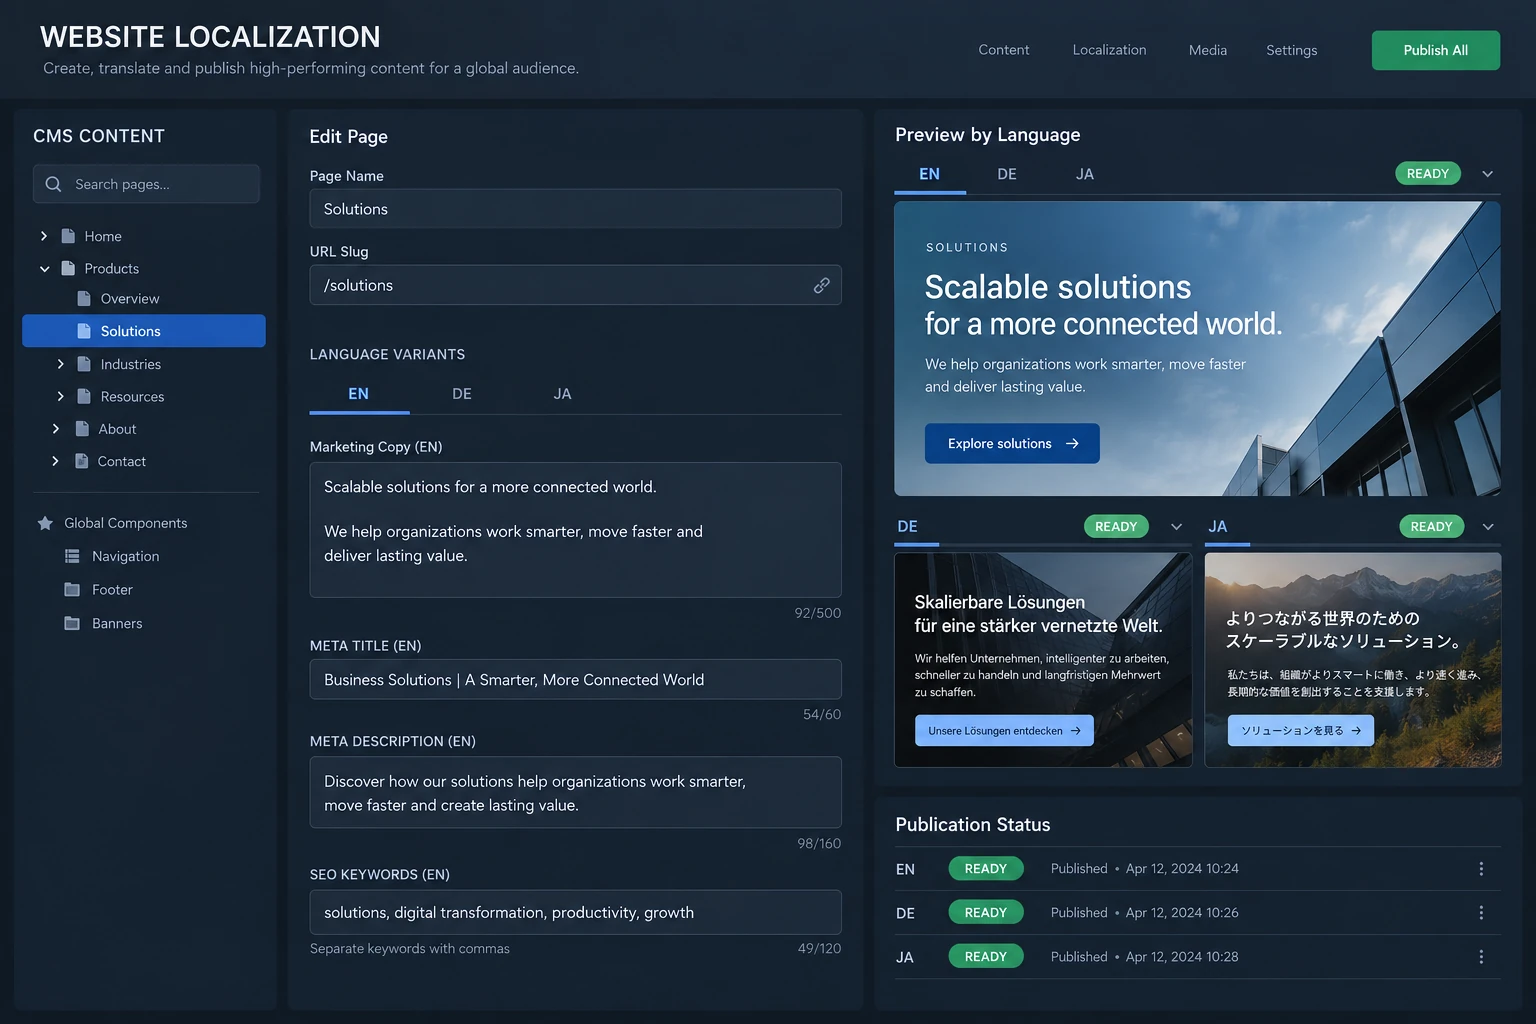Open the JA preview READY dropdown chevron

click(1488, 527)
